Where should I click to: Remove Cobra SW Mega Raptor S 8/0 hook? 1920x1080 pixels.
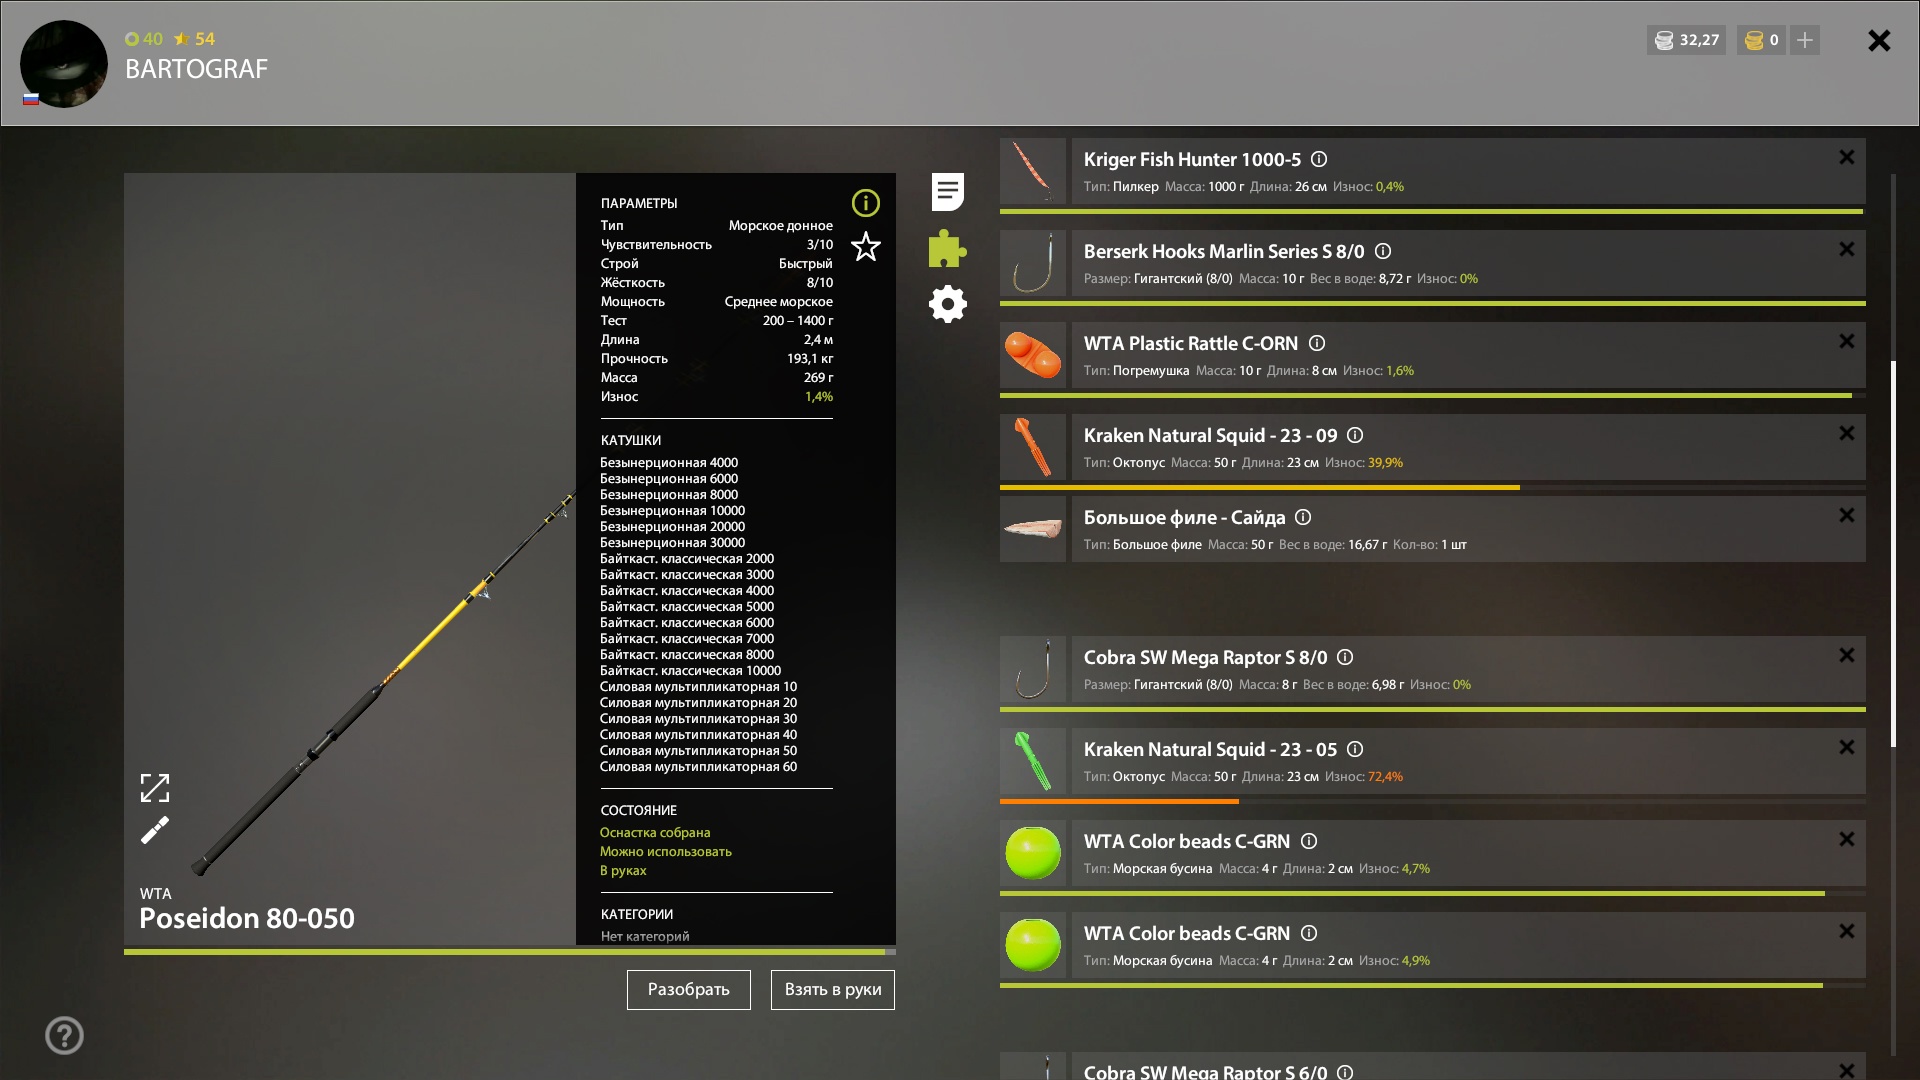click(1847, 655)
